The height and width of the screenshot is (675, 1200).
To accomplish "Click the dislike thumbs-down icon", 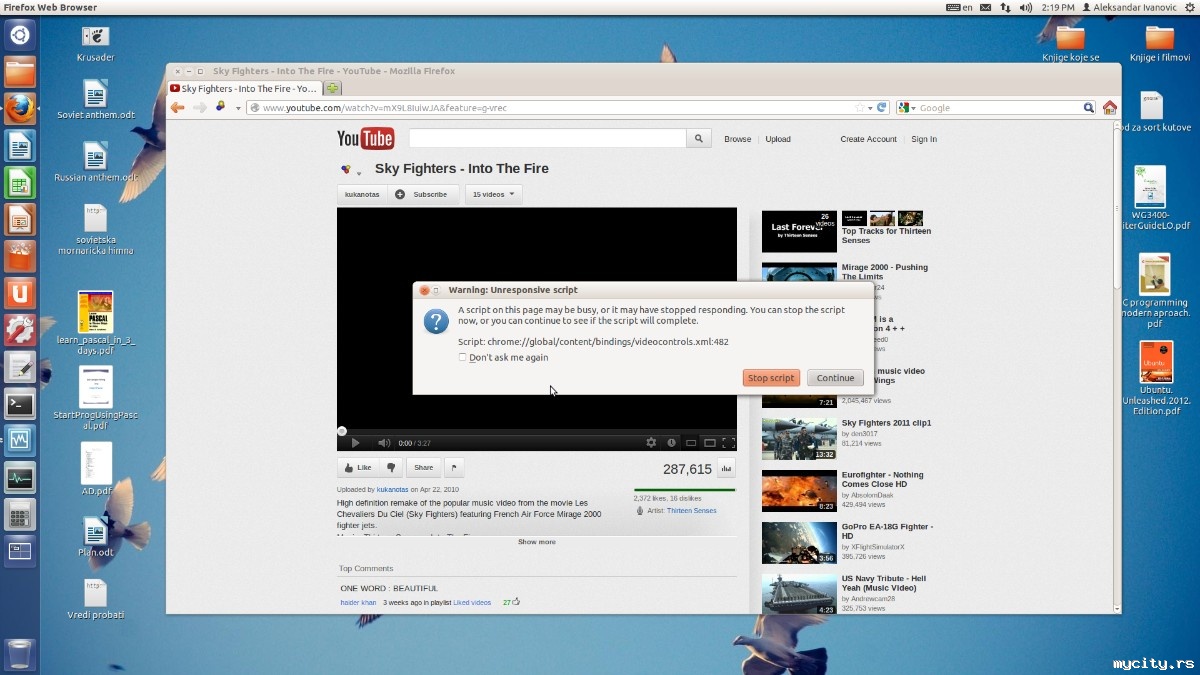I will coord(391,467).
